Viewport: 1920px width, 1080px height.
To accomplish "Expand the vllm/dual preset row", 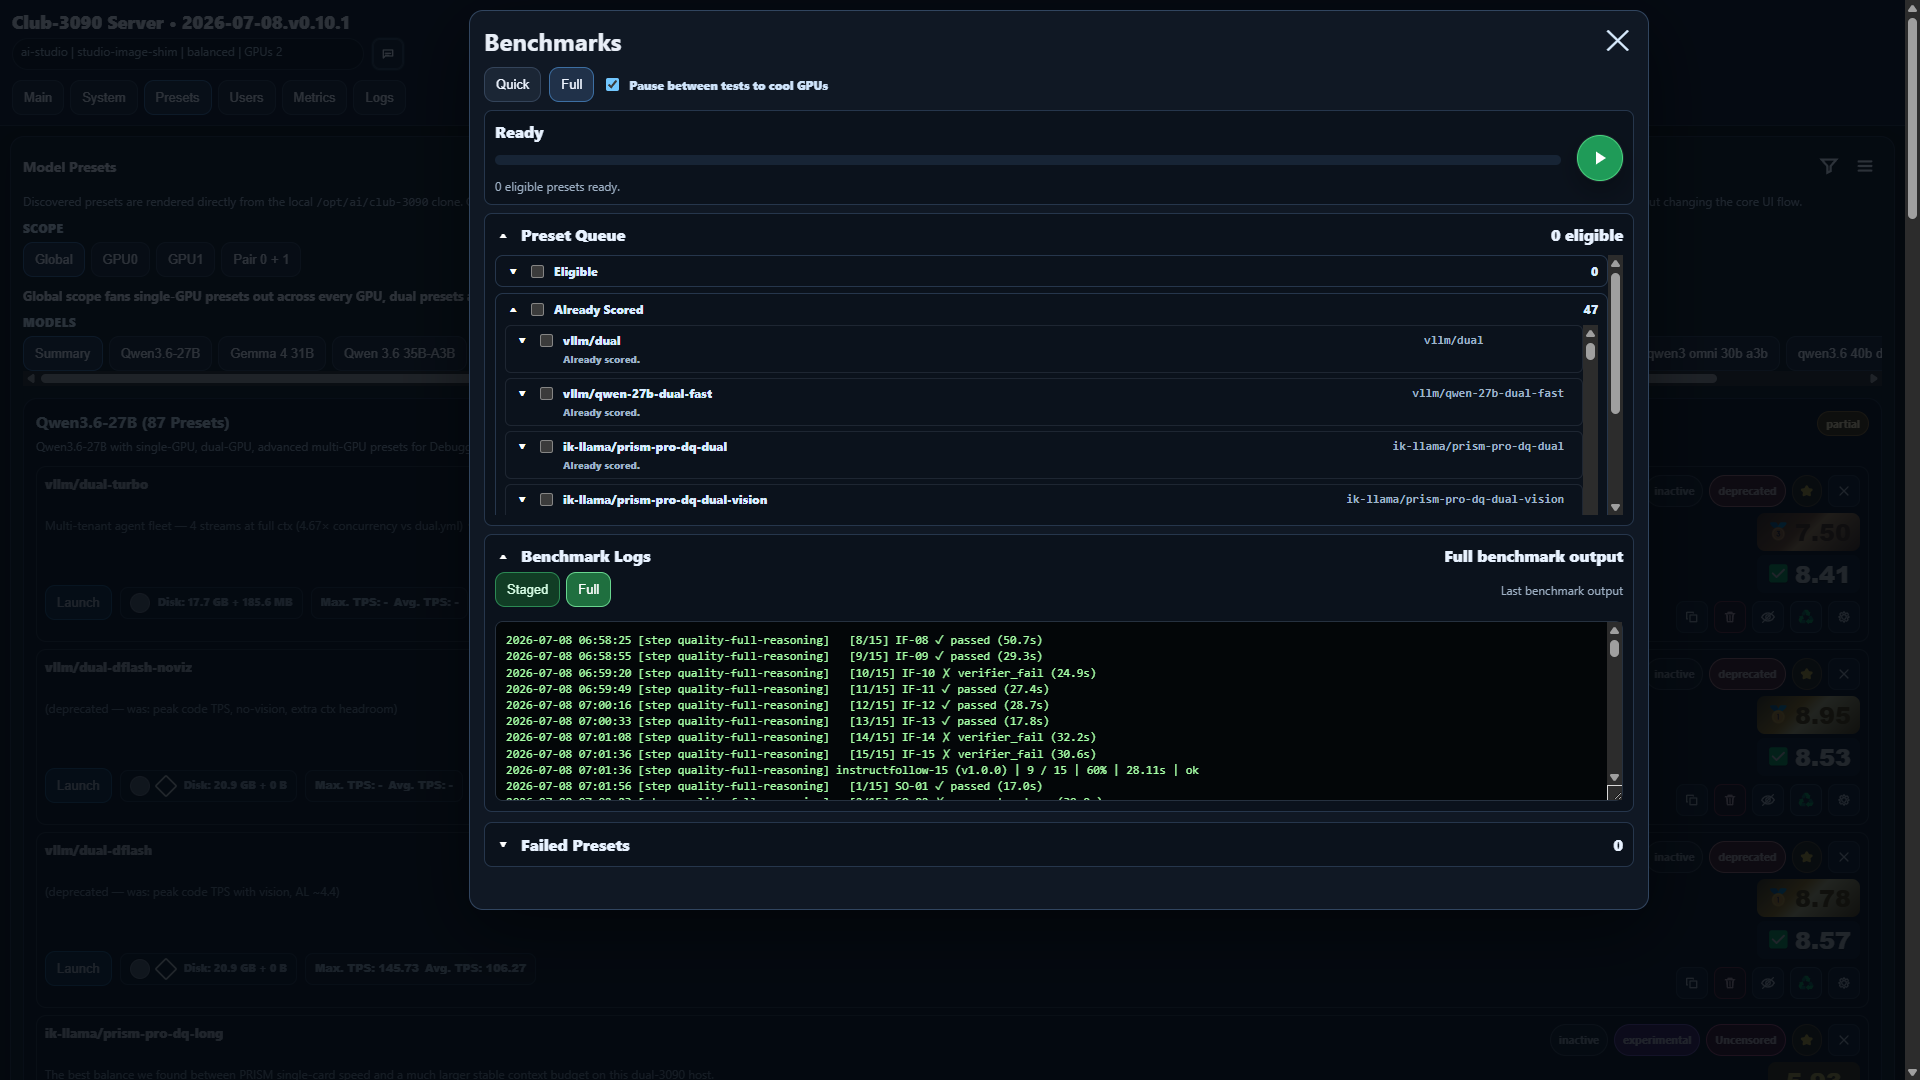I will pos(522,341).
